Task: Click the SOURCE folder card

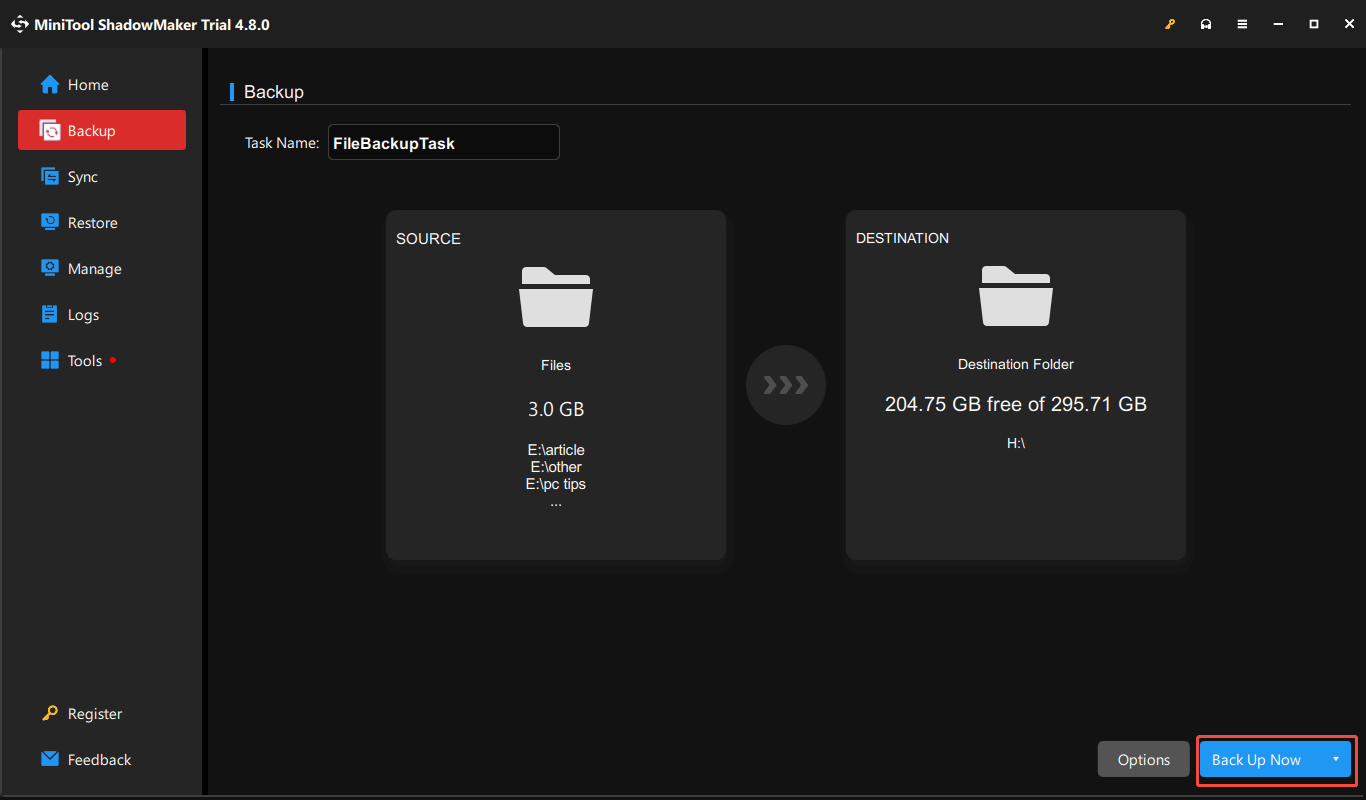Action: [556, 384]
